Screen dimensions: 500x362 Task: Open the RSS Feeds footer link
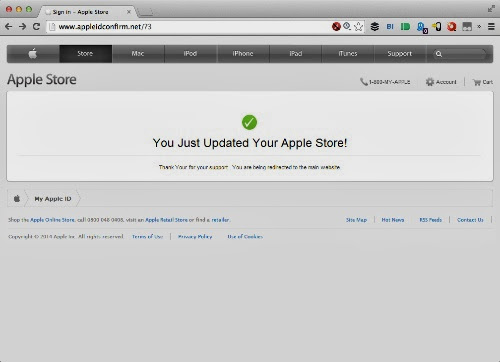point(430,220)
